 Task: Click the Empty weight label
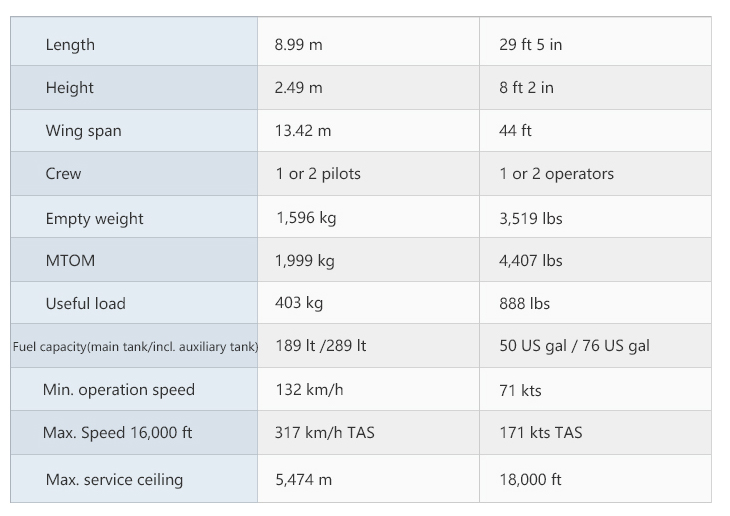click(x=94, y=219)
